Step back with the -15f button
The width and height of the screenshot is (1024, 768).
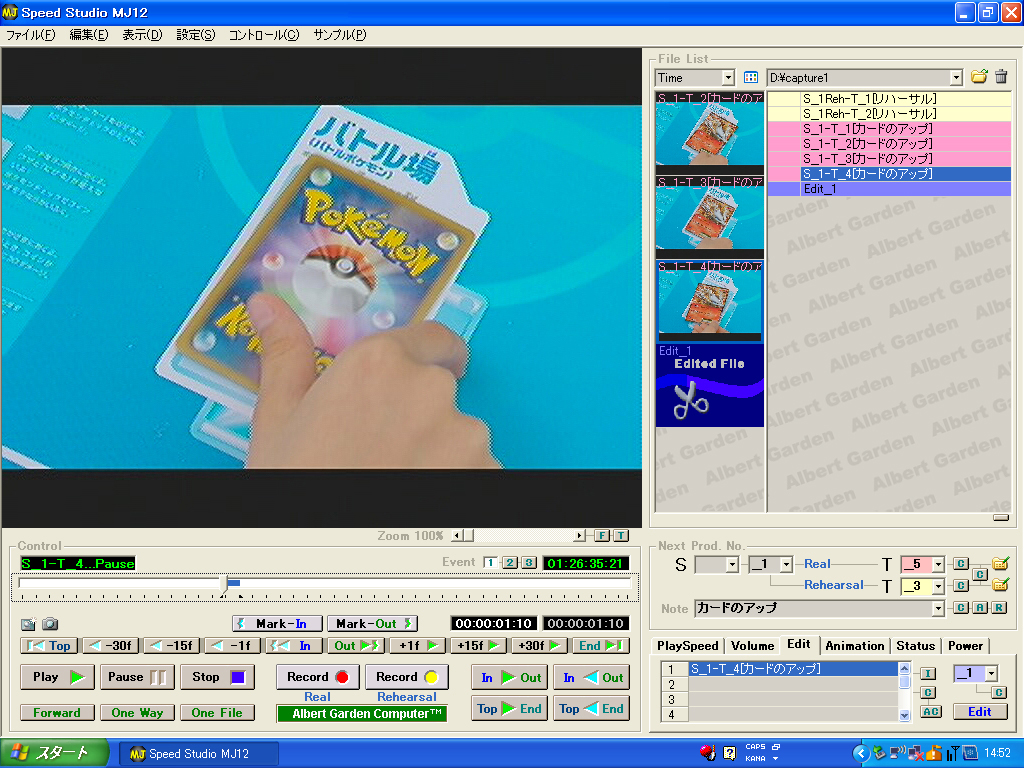coord(172,646)
